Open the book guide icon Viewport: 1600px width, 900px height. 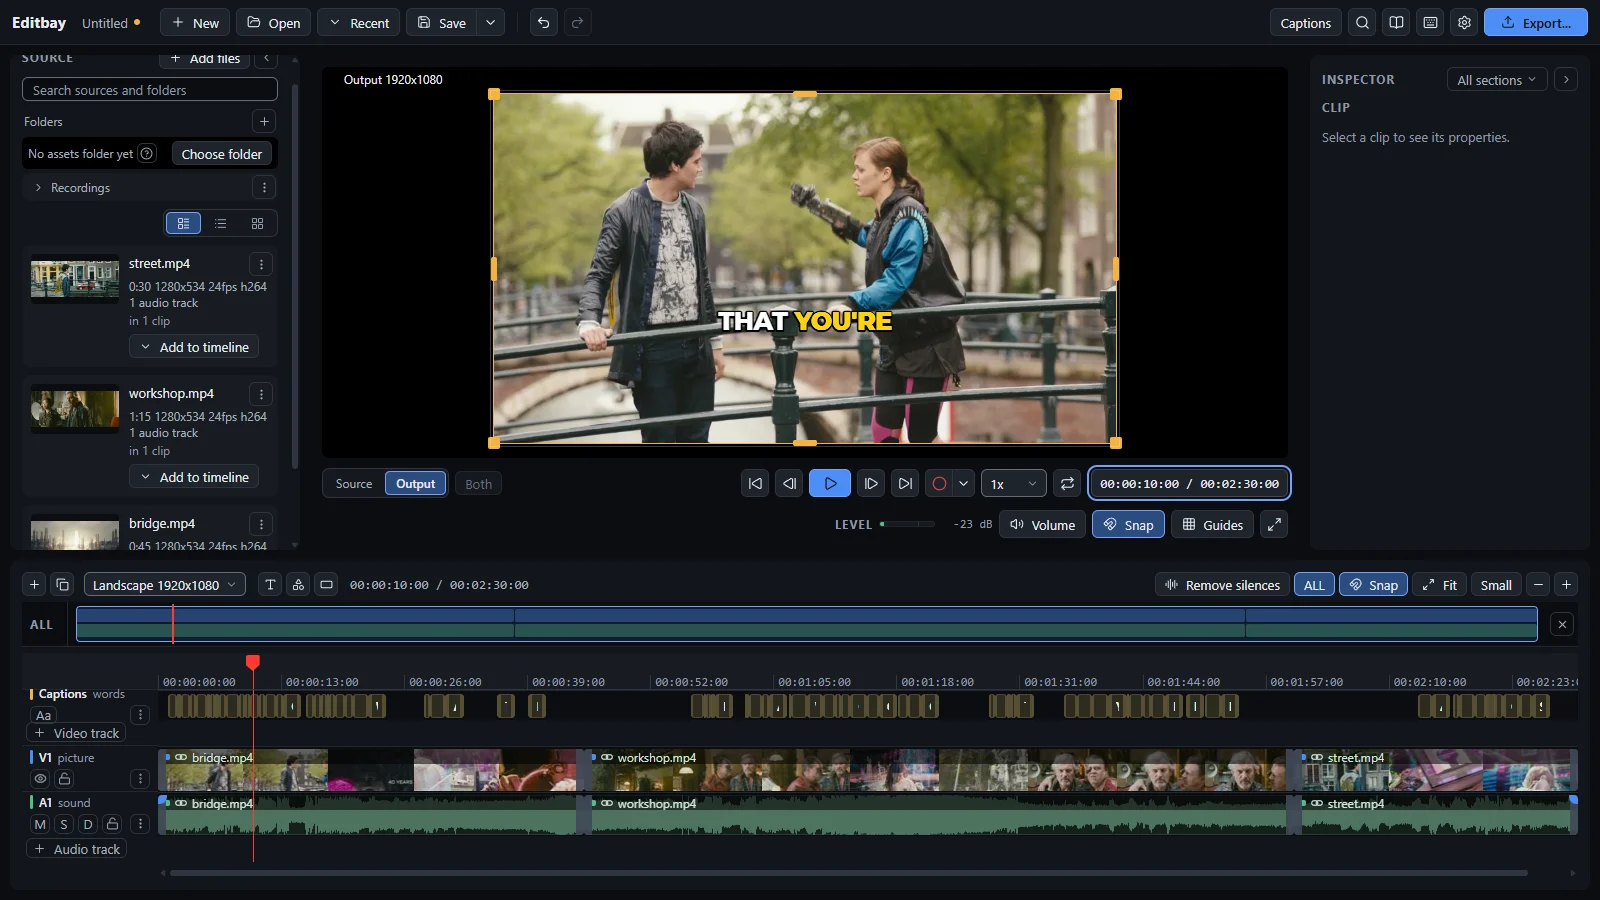(1396, 23)
